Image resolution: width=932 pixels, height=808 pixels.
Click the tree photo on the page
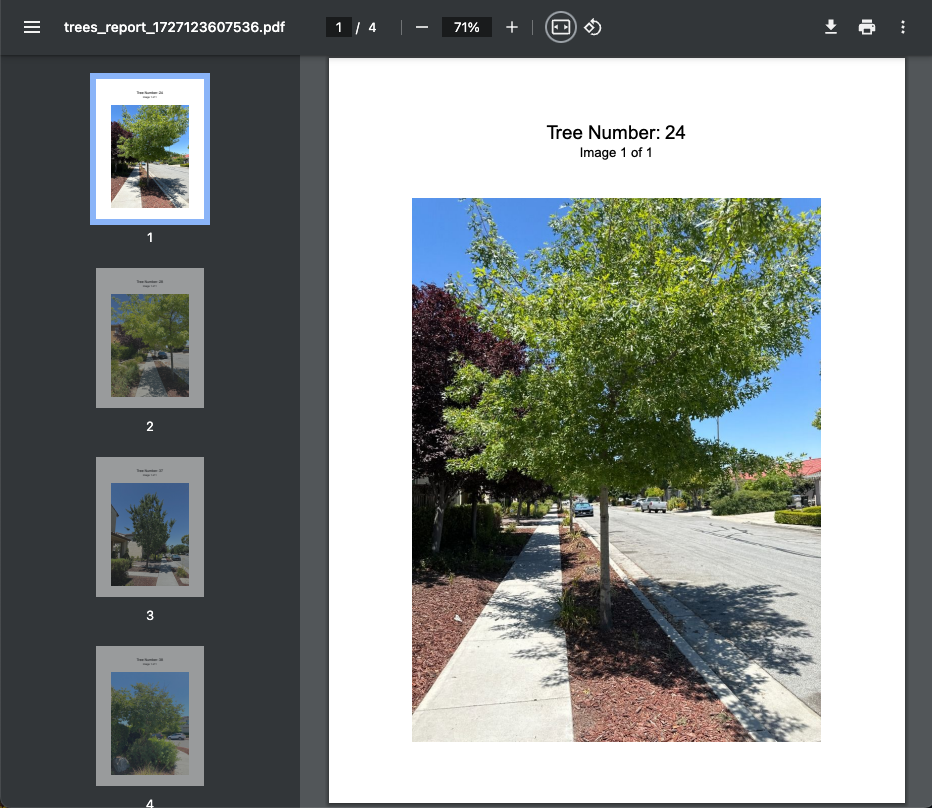pyautogui.click(x=616, y=469)
